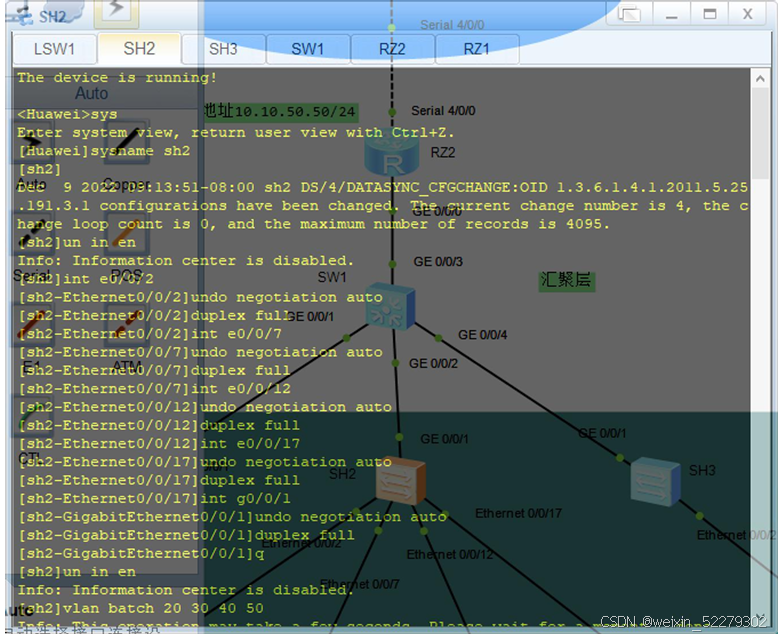Open the RZ2 terminal tab

(392, 49)
